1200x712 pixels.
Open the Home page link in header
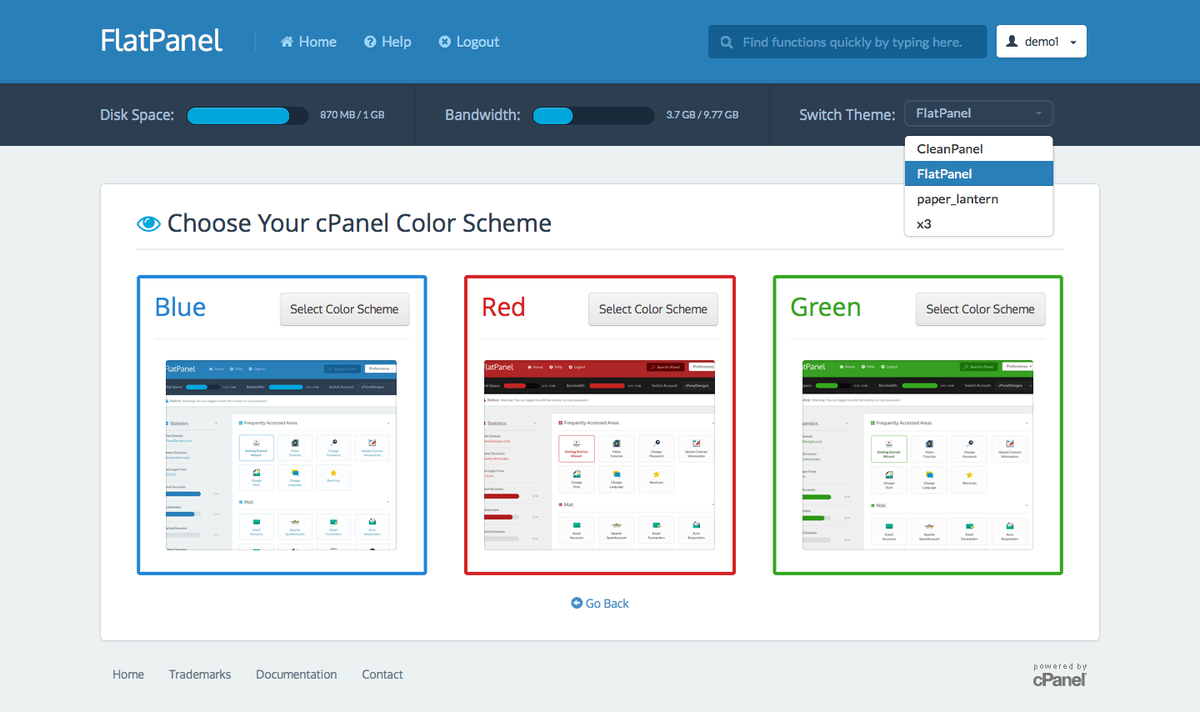point(308,42)
